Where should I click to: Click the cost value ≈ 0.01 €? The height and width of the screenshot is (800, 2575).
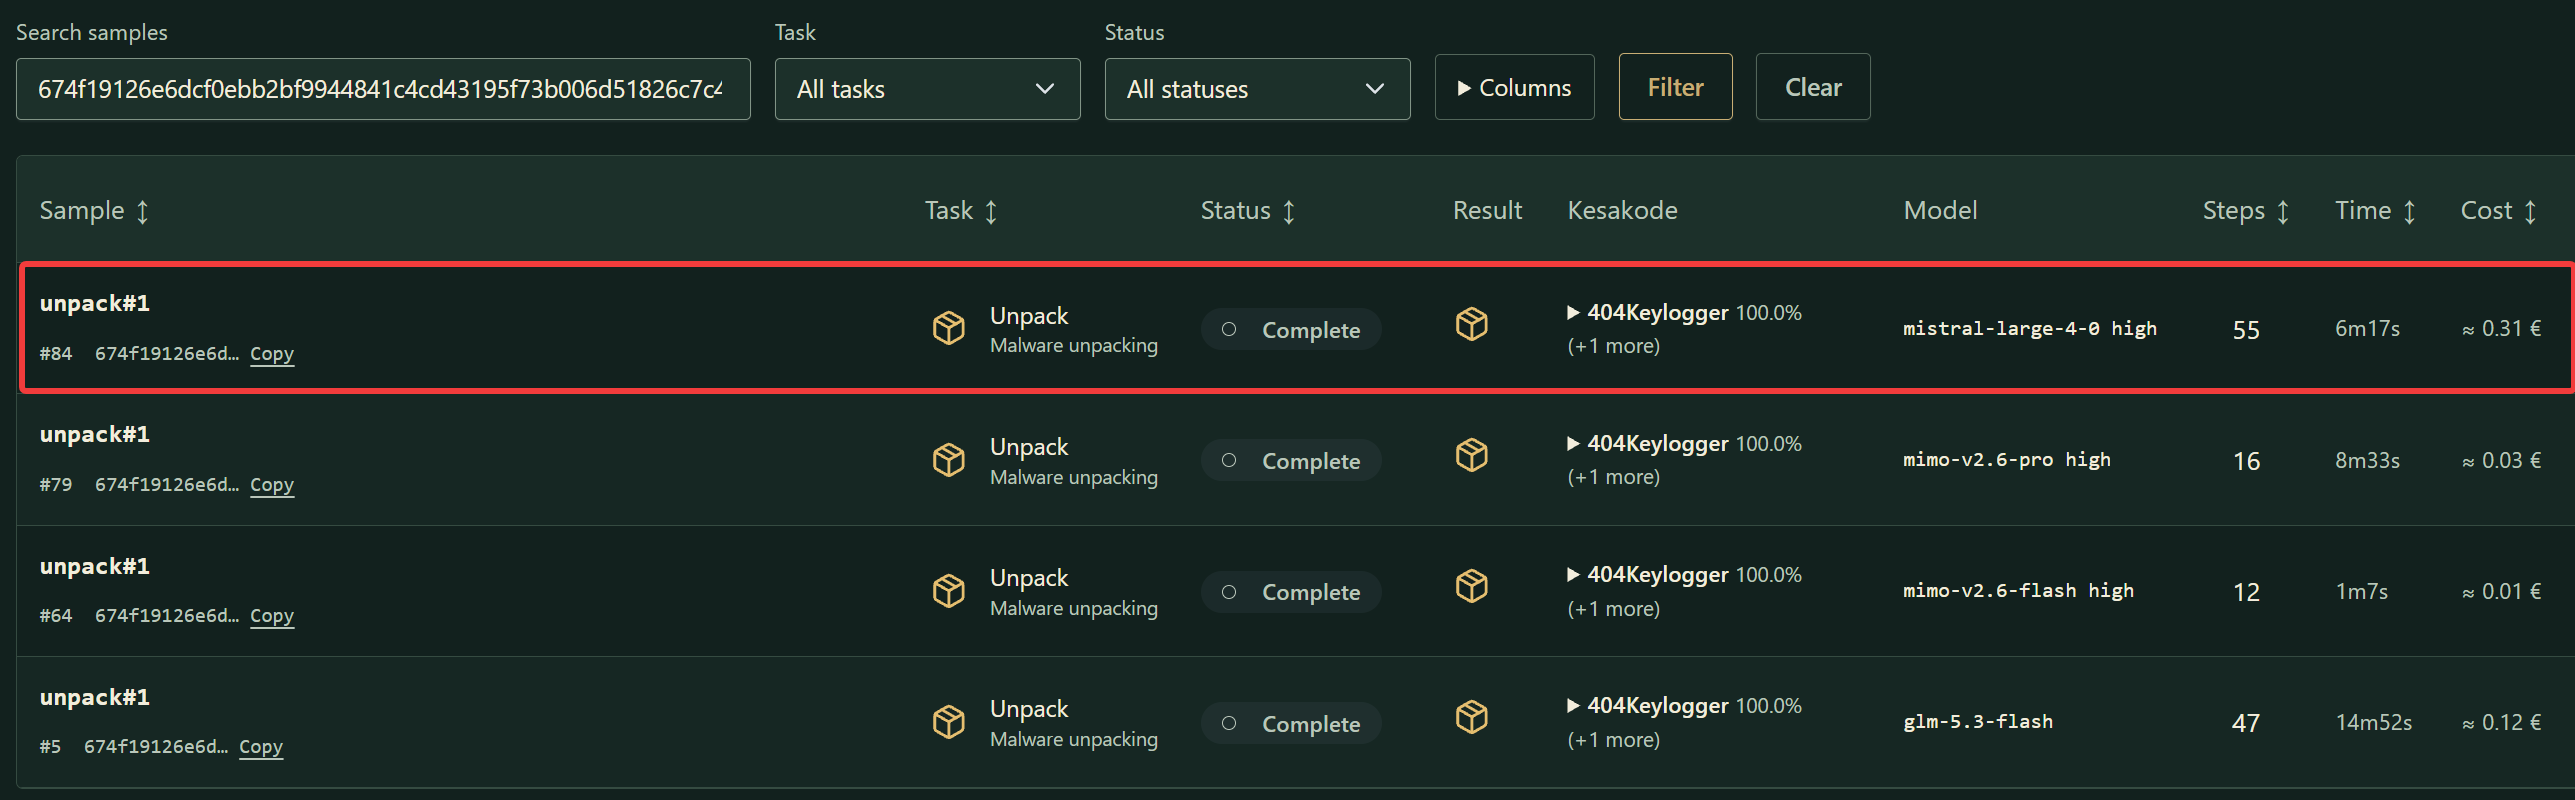click(2501, 591)
